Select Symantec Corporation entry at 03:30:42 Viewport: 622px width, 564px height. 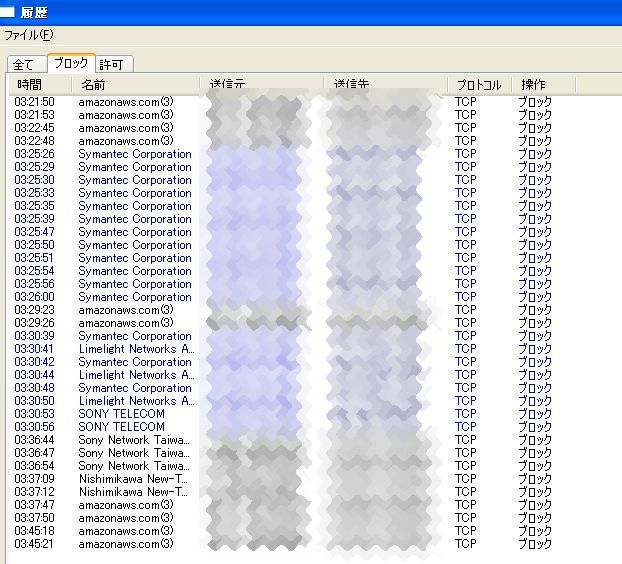click(283, 362)
